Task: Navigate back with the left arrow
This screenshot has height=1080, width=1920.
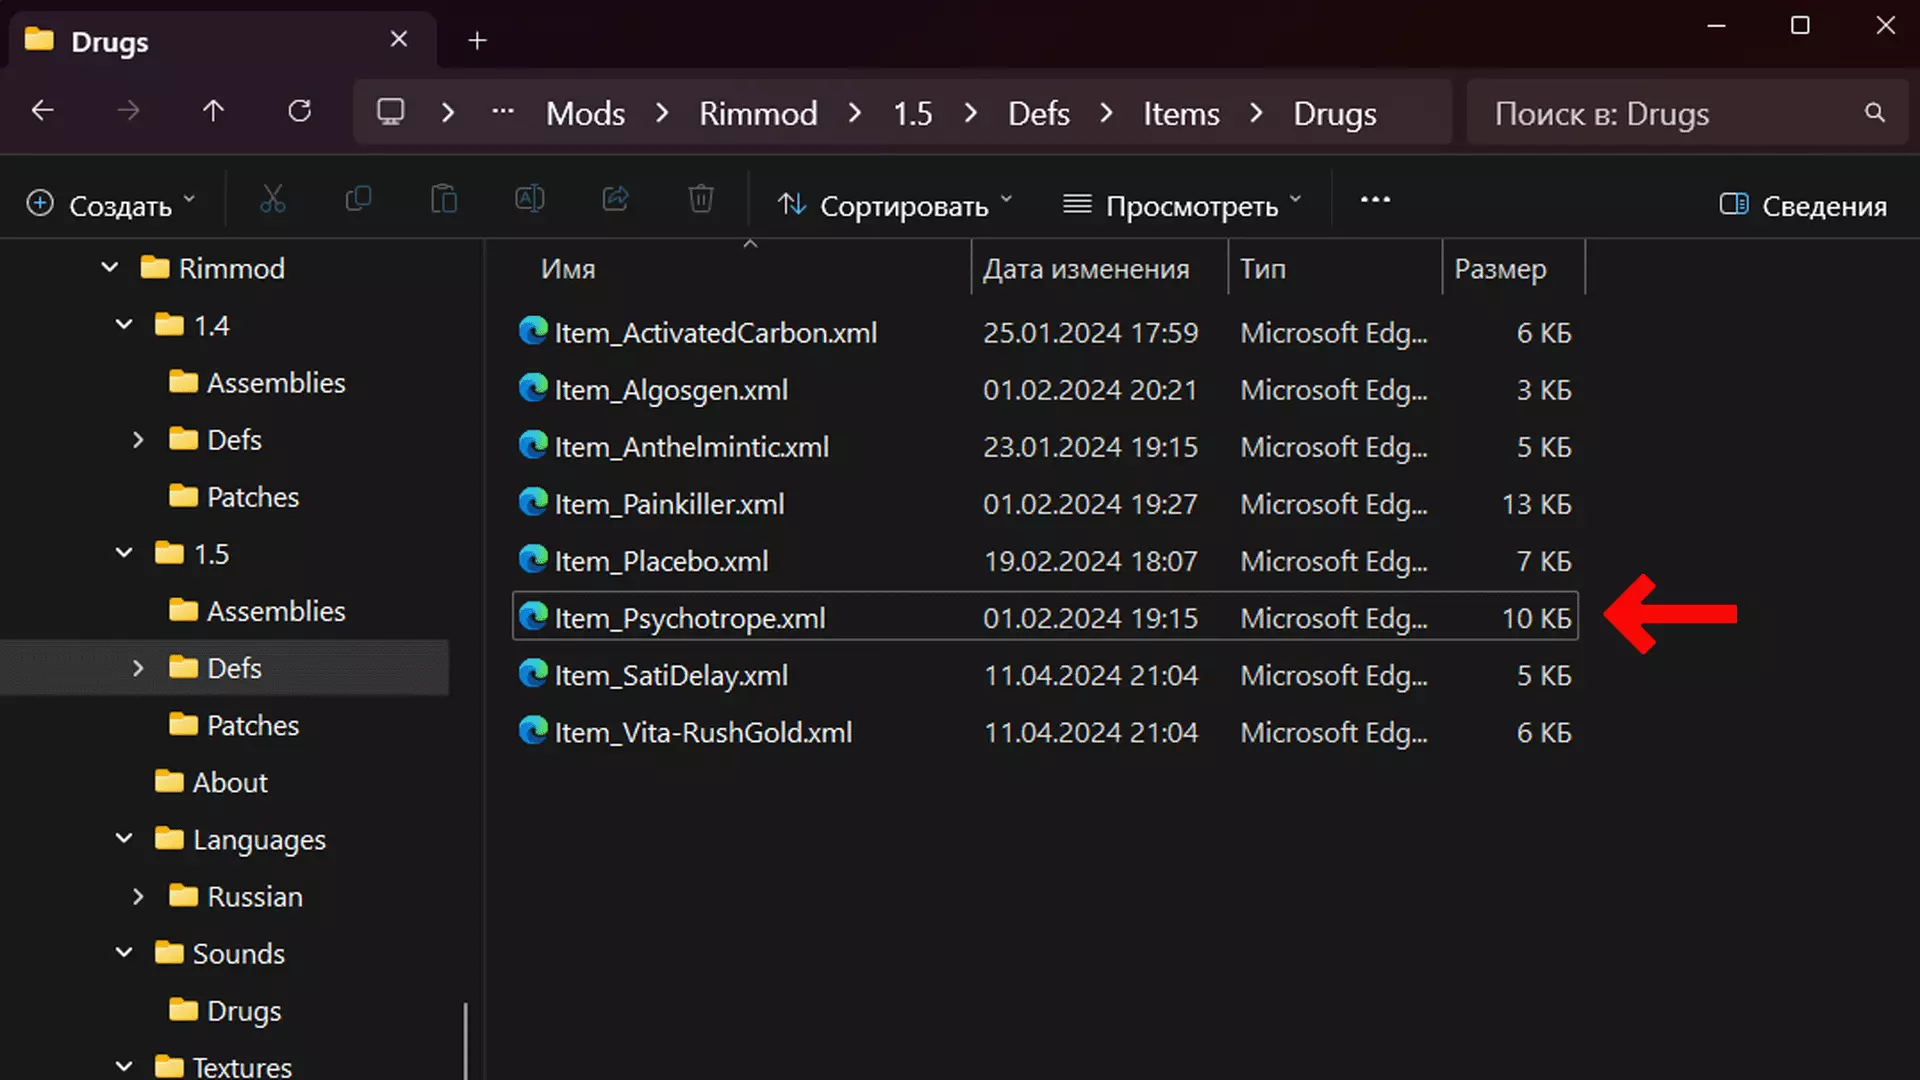Action: (x=42, y=111)
